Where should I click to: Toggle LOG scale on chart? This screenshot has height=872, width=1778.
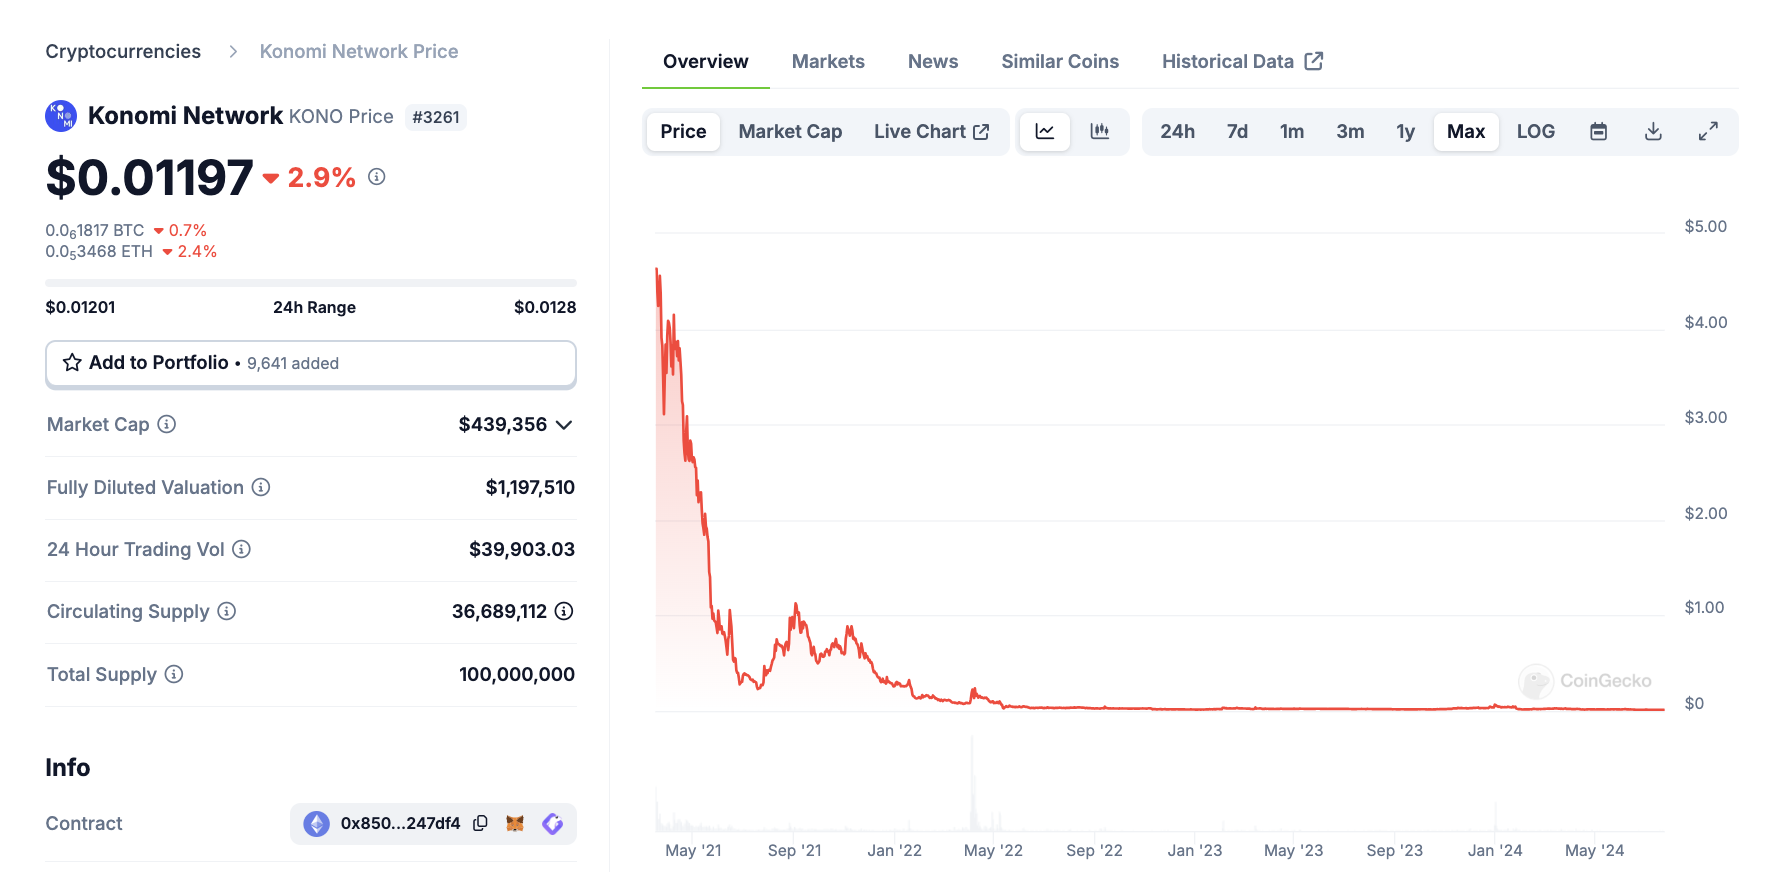point(1535,132)
